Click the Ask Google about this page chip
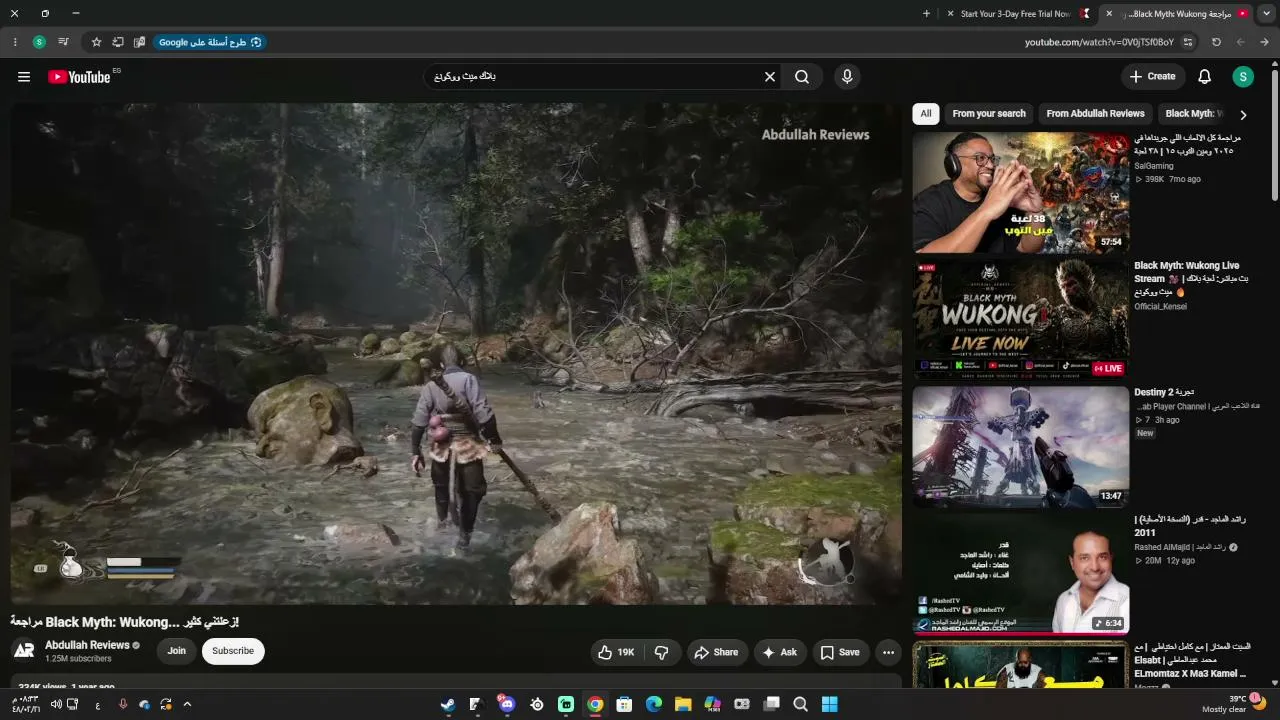 208,42
